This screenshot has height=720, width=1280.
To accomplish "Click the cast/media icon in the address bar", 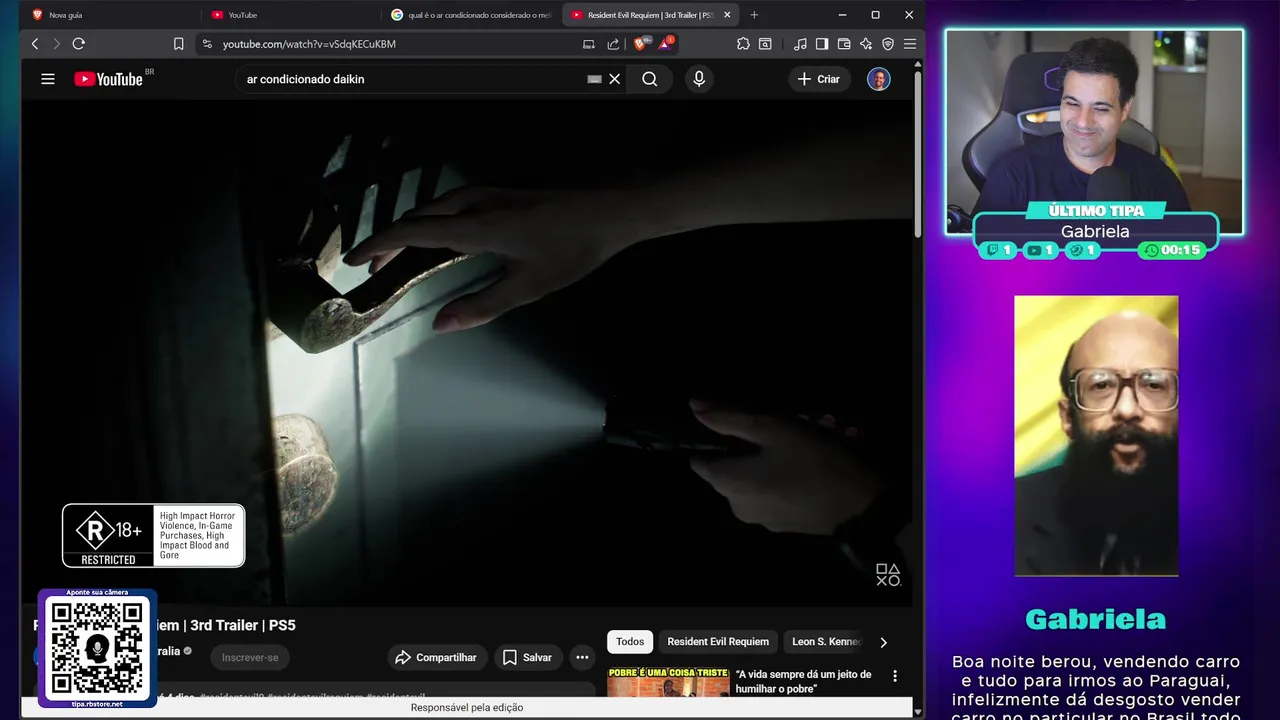I will pyautogui.click(x=589, y=44).
